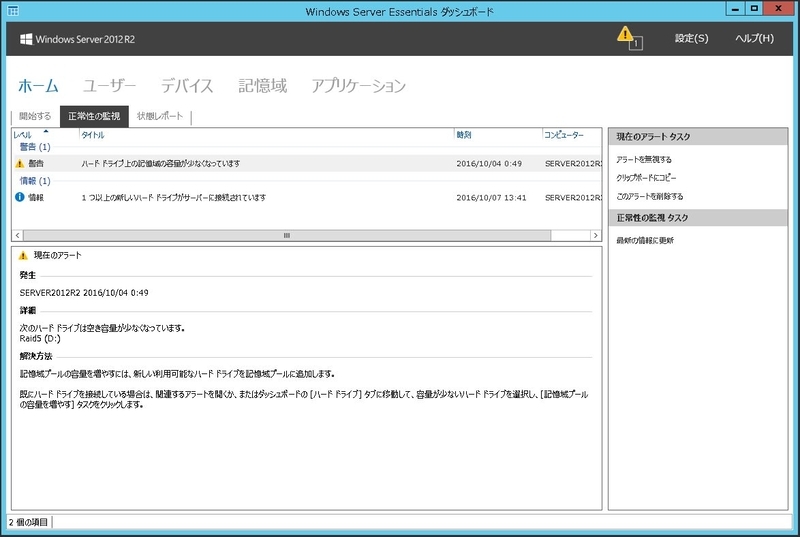Image resolution: width=800 pixels, height=537 pixels.
Task: Select the new hard drive connected info row
Action: coord(307,197)
